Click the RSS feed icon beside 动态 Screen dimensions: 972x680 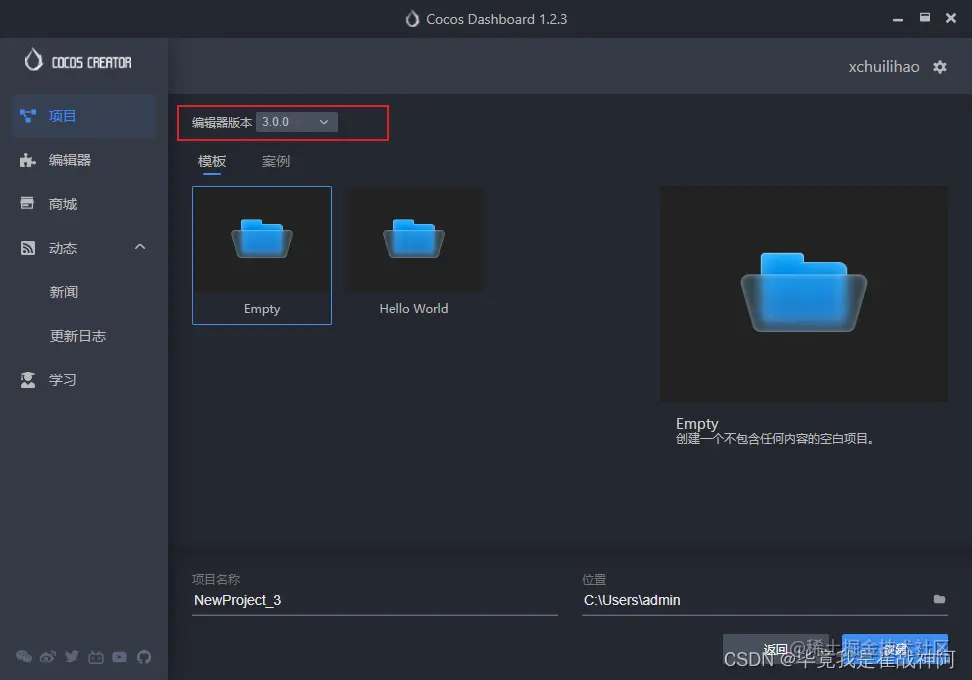pos(28,248)
